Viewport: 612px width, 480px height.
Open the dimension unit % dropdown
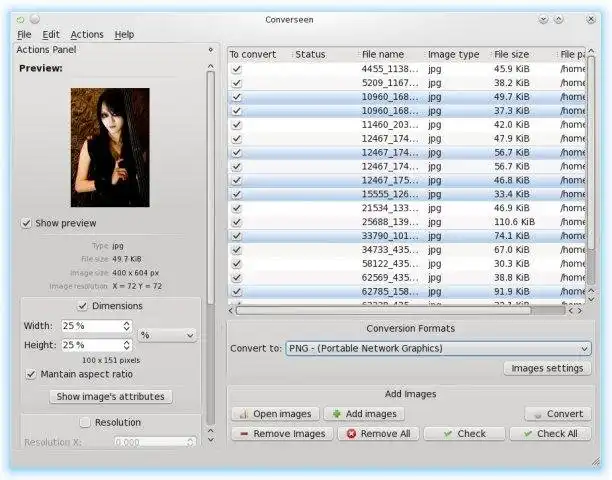167,335
